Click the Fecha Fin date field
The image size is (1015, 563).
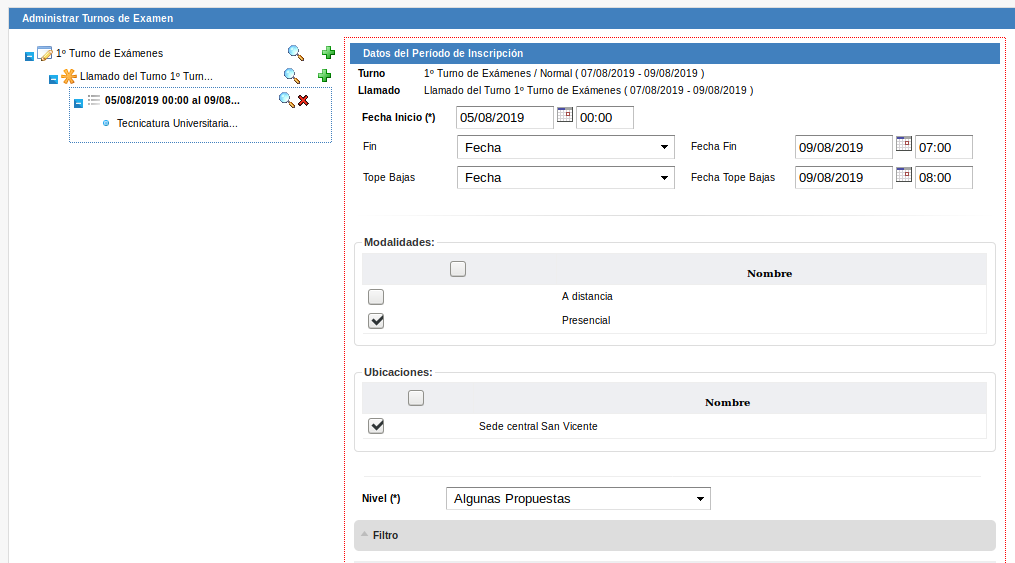click(x=843, y=148)
